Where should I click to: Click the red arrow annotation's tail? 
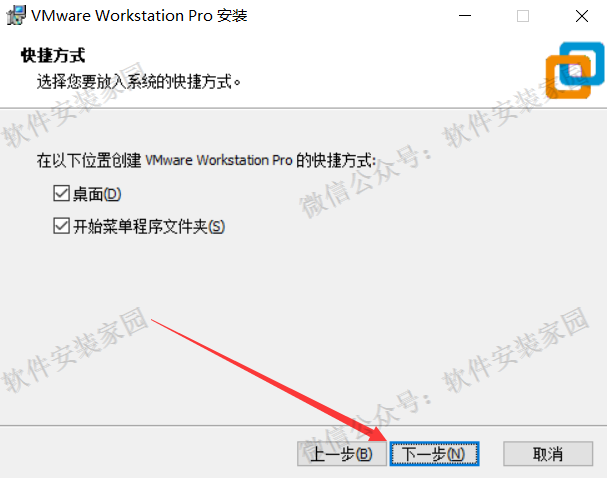pos(155,321)
